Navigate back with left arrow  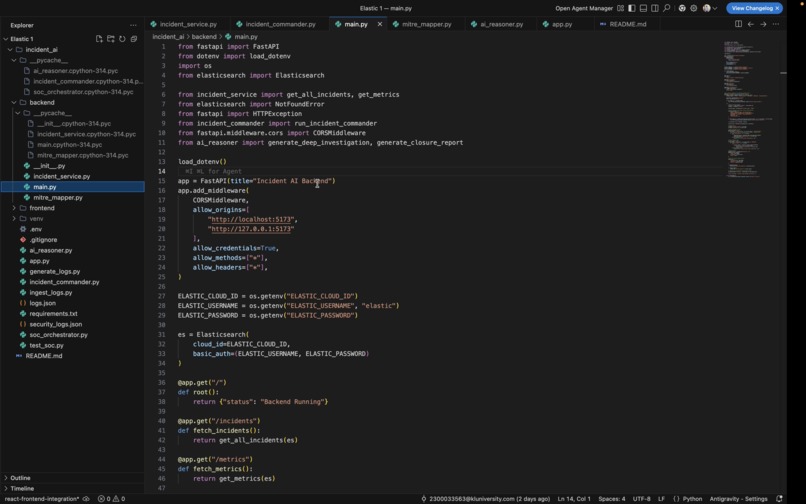point(751,24)
